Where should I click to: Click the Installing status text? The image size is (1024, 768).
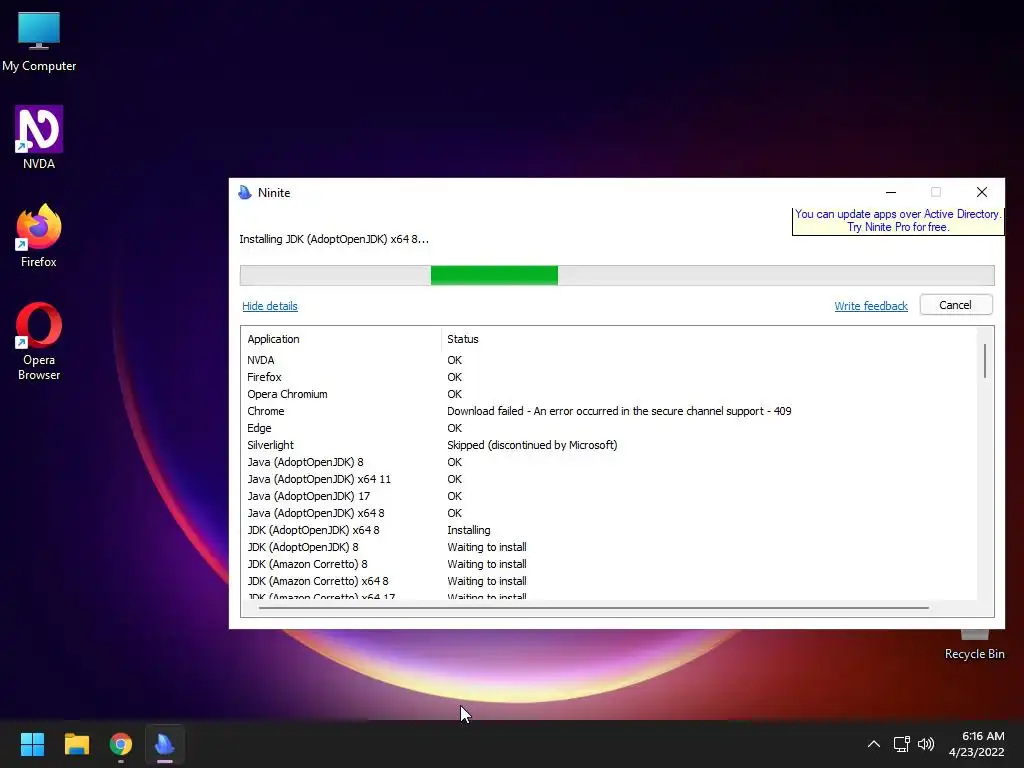point(468,530)
